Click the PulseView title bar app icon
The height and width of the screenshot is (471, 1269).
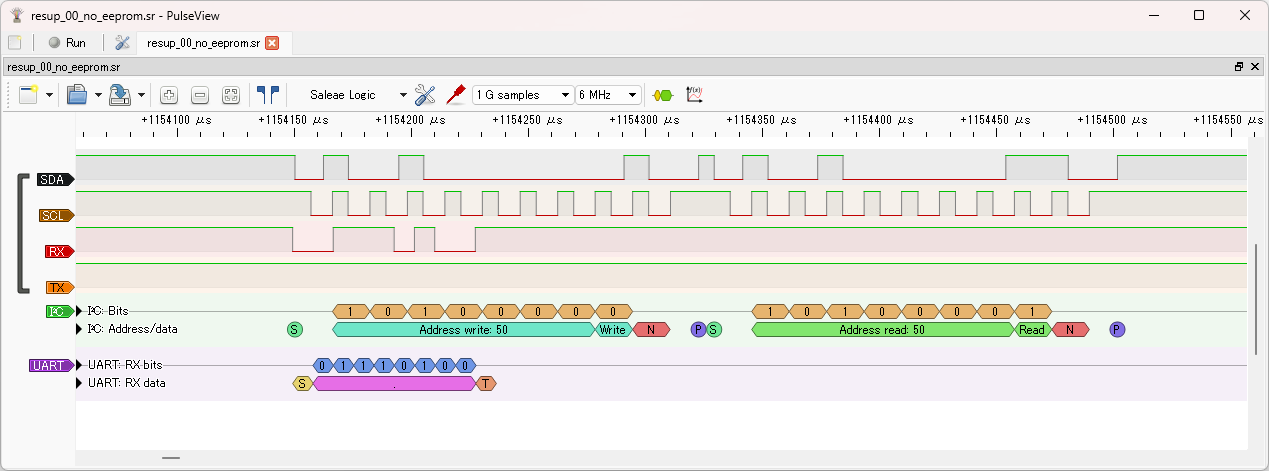pos(16,15)
